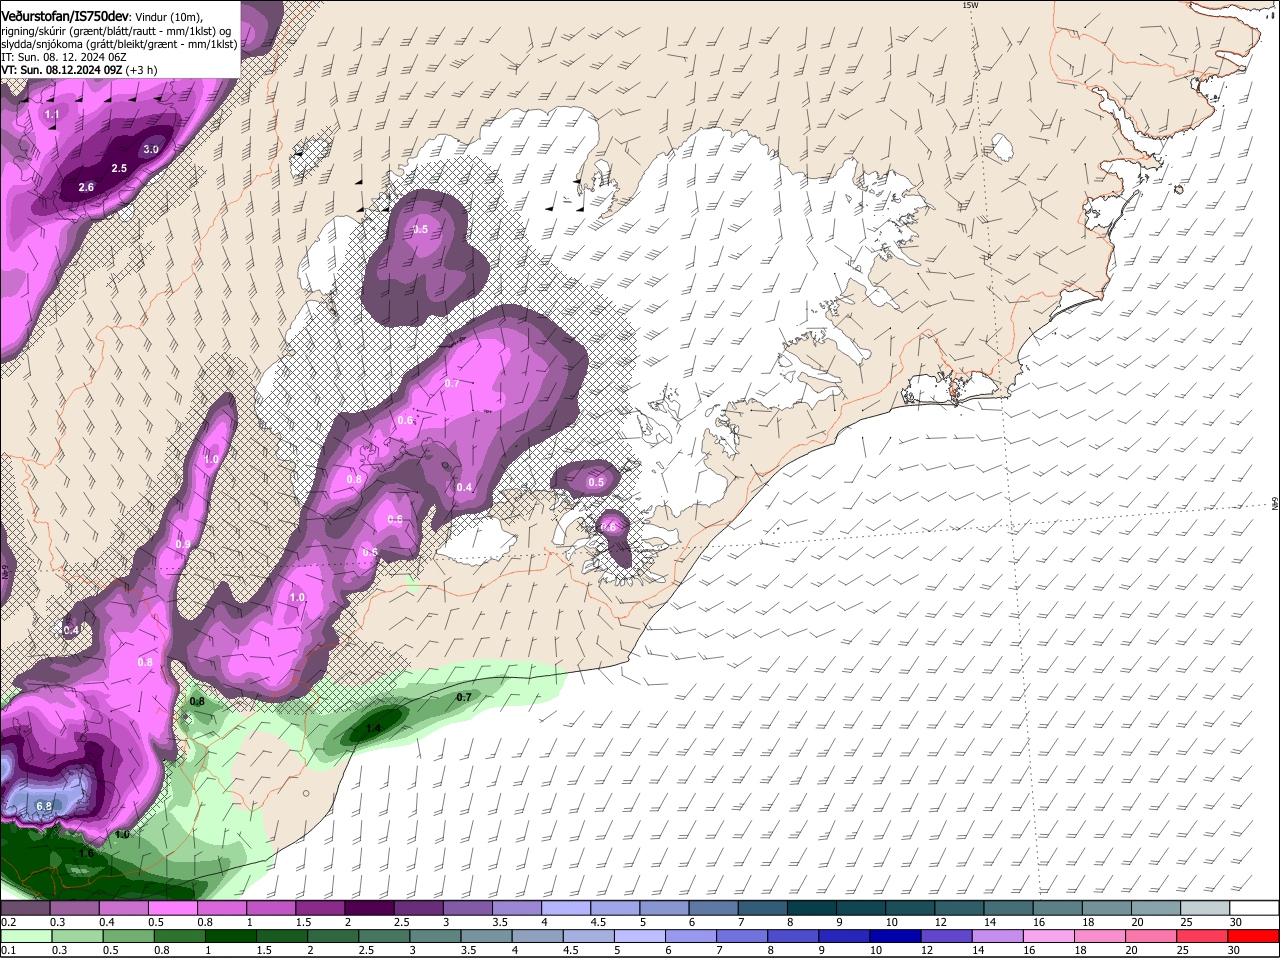Click the magenta swatch above snow-legend label 0.5
Viewport: 1280px width, 958px height.
coord(172,908)
